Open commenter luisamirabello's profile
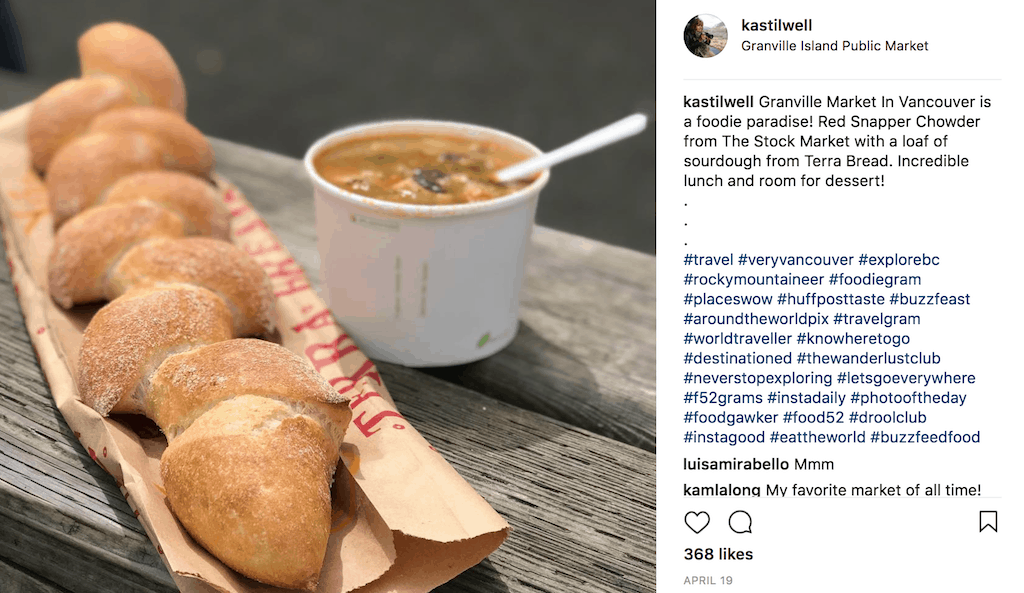This screenshot has height=593, width=1024. pos(736,464)
